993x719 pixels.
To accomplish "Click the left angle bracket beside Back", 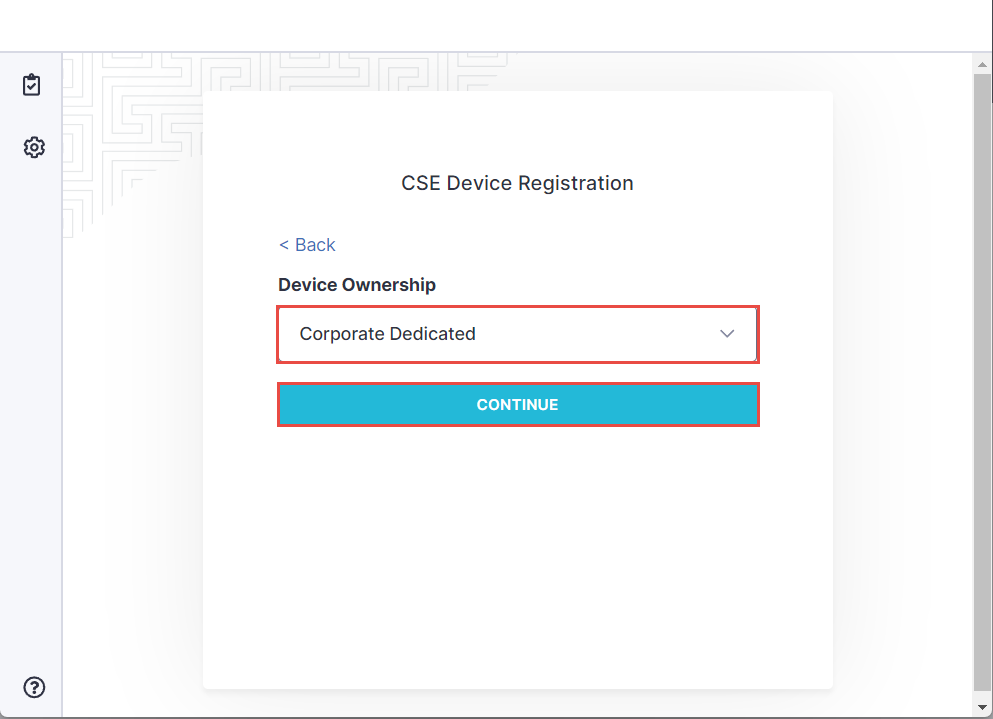I will 284,245.
